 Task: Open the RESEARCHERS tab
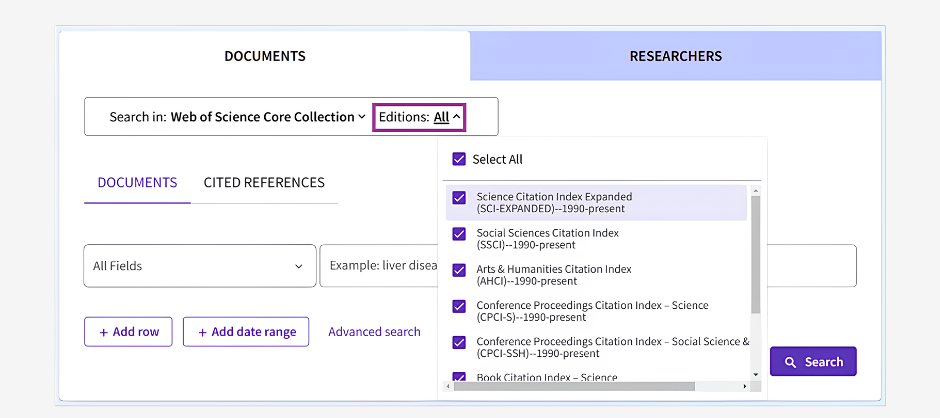(676, 56)
